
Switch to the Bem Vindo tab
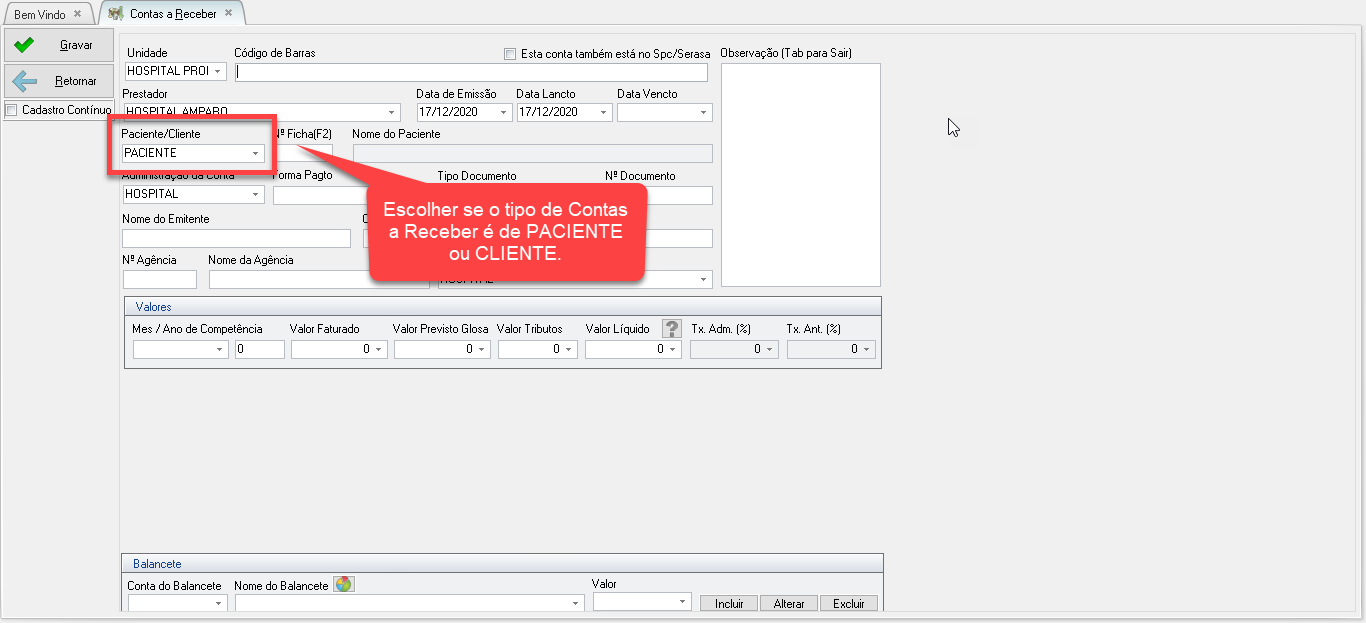tap(39, 15)
